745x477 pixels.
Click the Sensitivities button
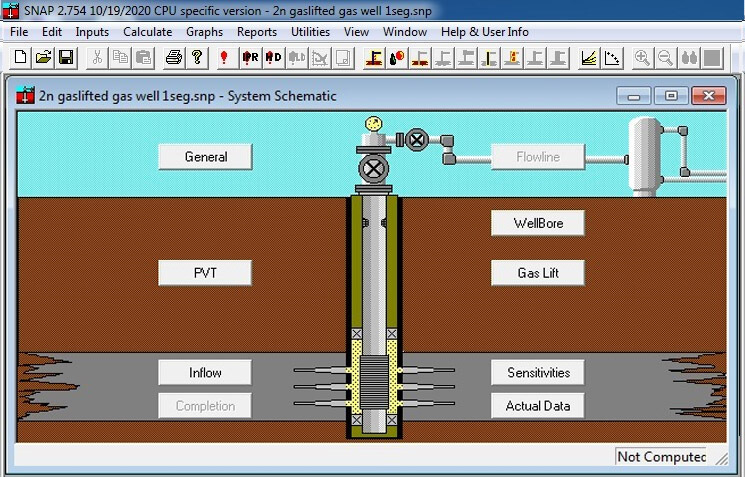click(x=537, y=373)
